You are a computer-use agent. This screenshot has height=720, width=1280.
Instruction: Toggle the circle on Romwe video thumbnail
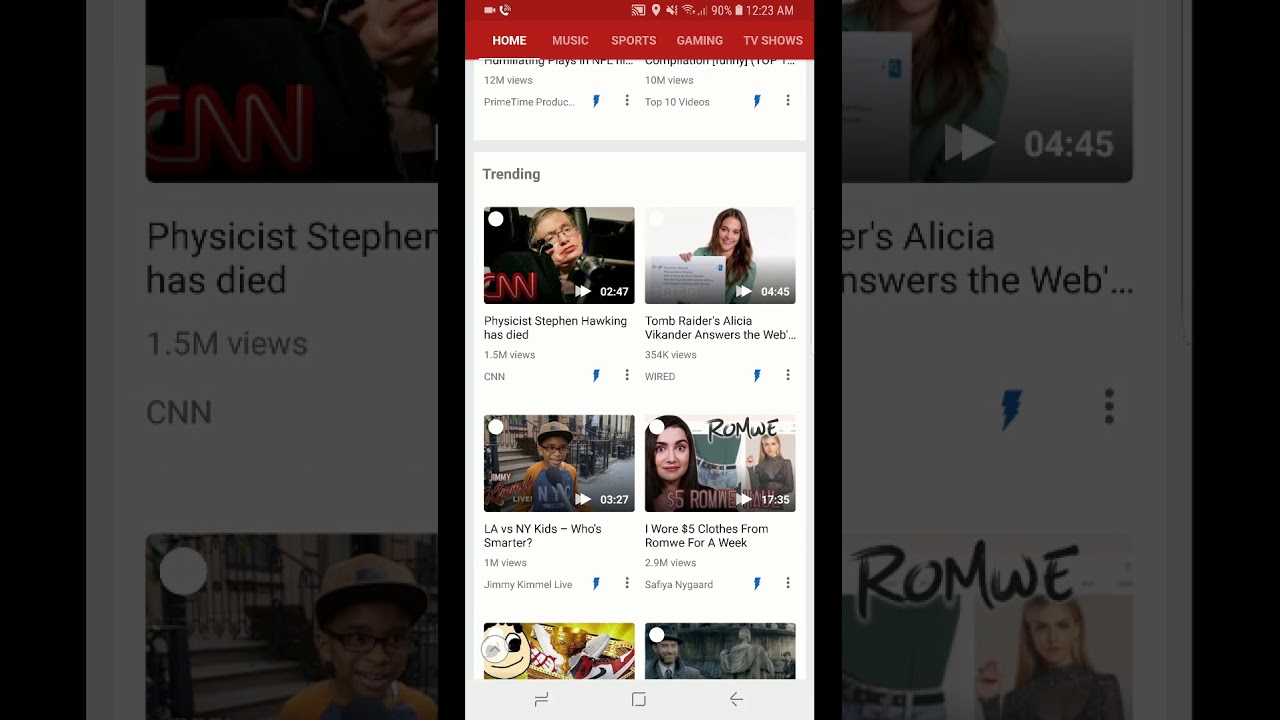pyautogui.click(x=657, y=427)
